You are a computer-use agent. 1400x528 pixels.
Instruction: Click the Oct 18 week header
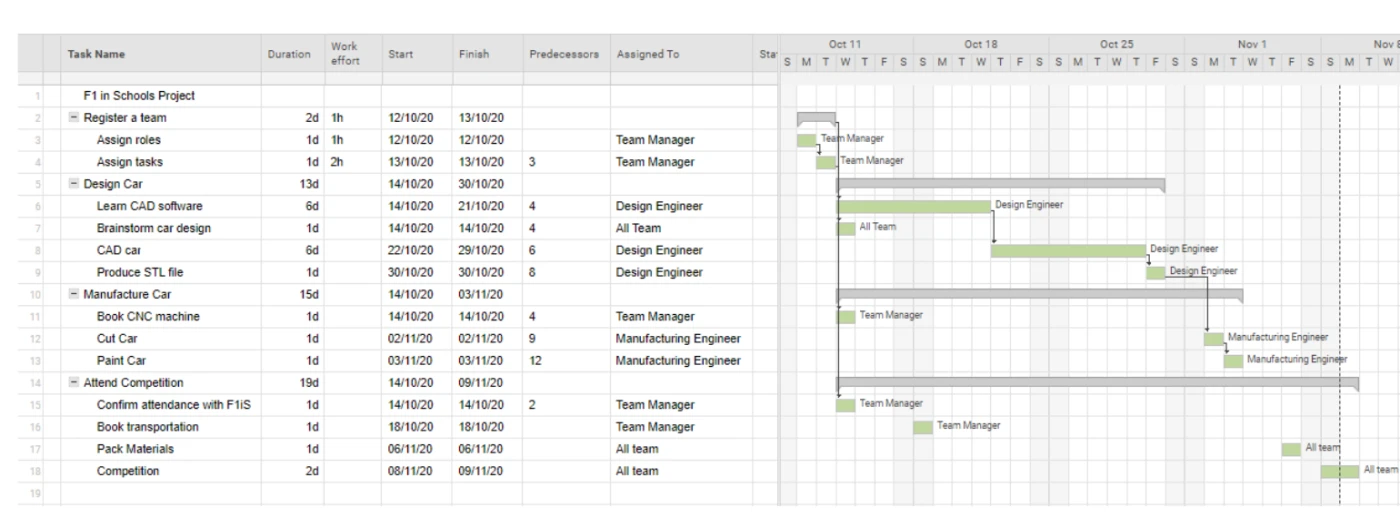click(981, 44)
